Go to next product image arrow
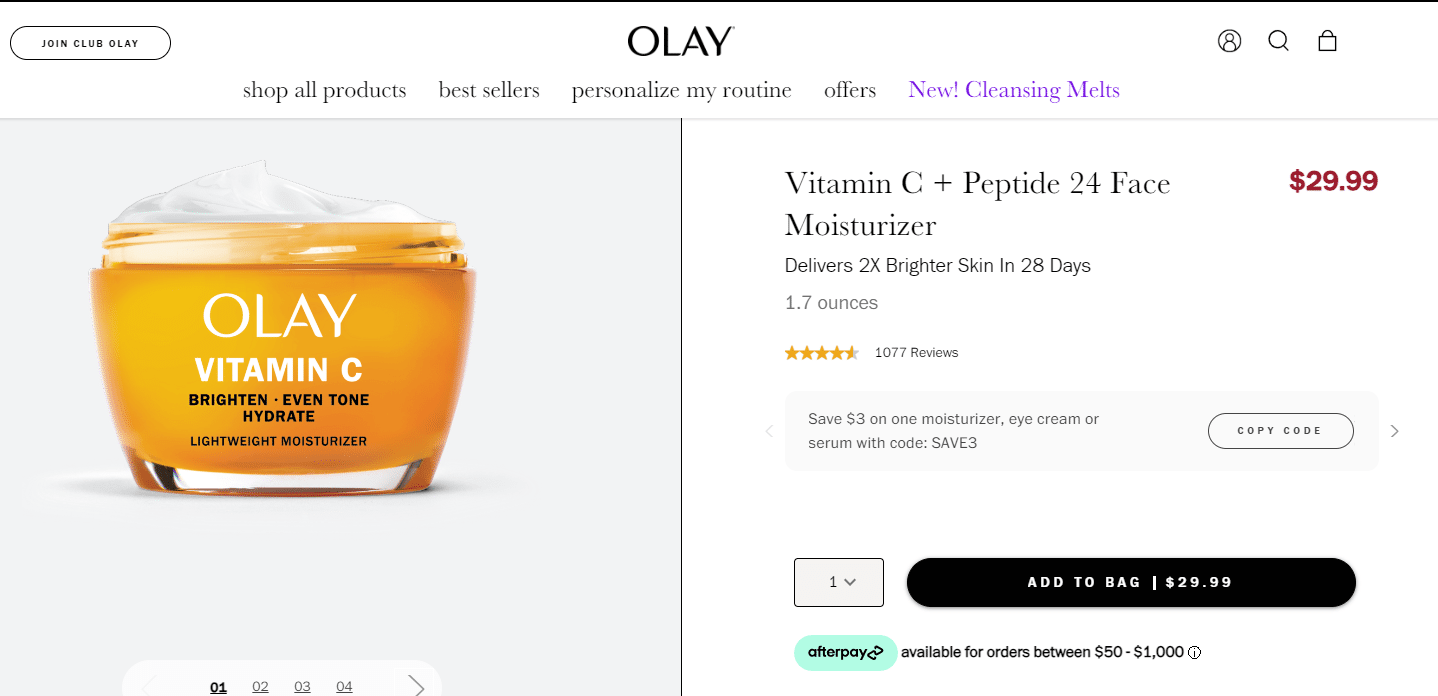Screen dimensions: 1438x696 coord(417,686)
